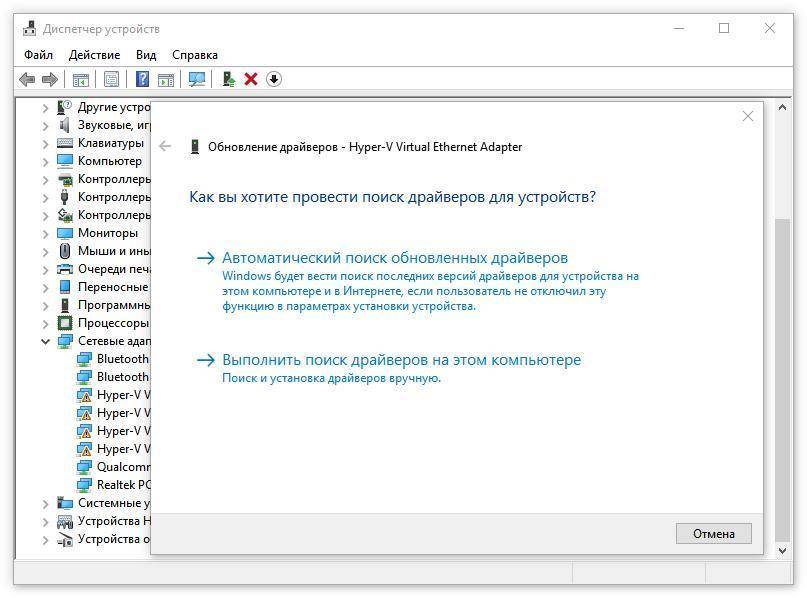Click the Очереди печати printer icon
This screenshot has height=598, width=807.
pos(65,269)
